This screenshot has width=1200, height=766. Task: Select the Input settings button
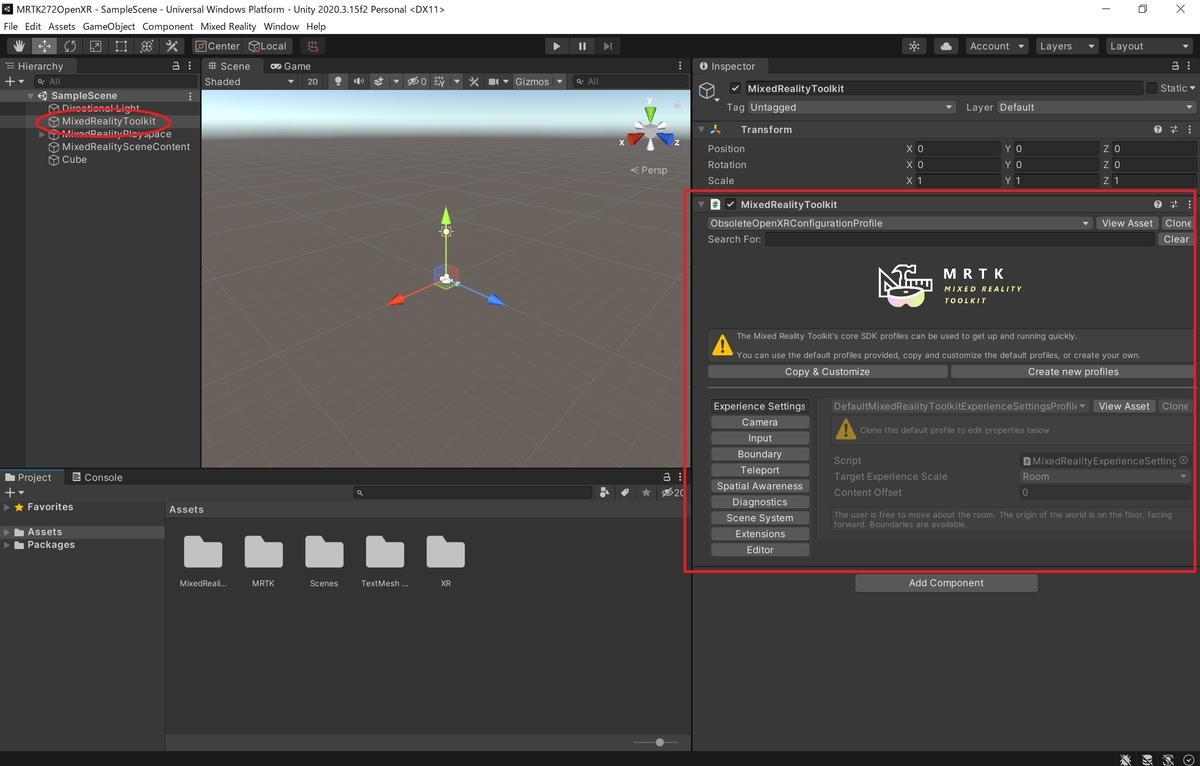coord(760,438)
